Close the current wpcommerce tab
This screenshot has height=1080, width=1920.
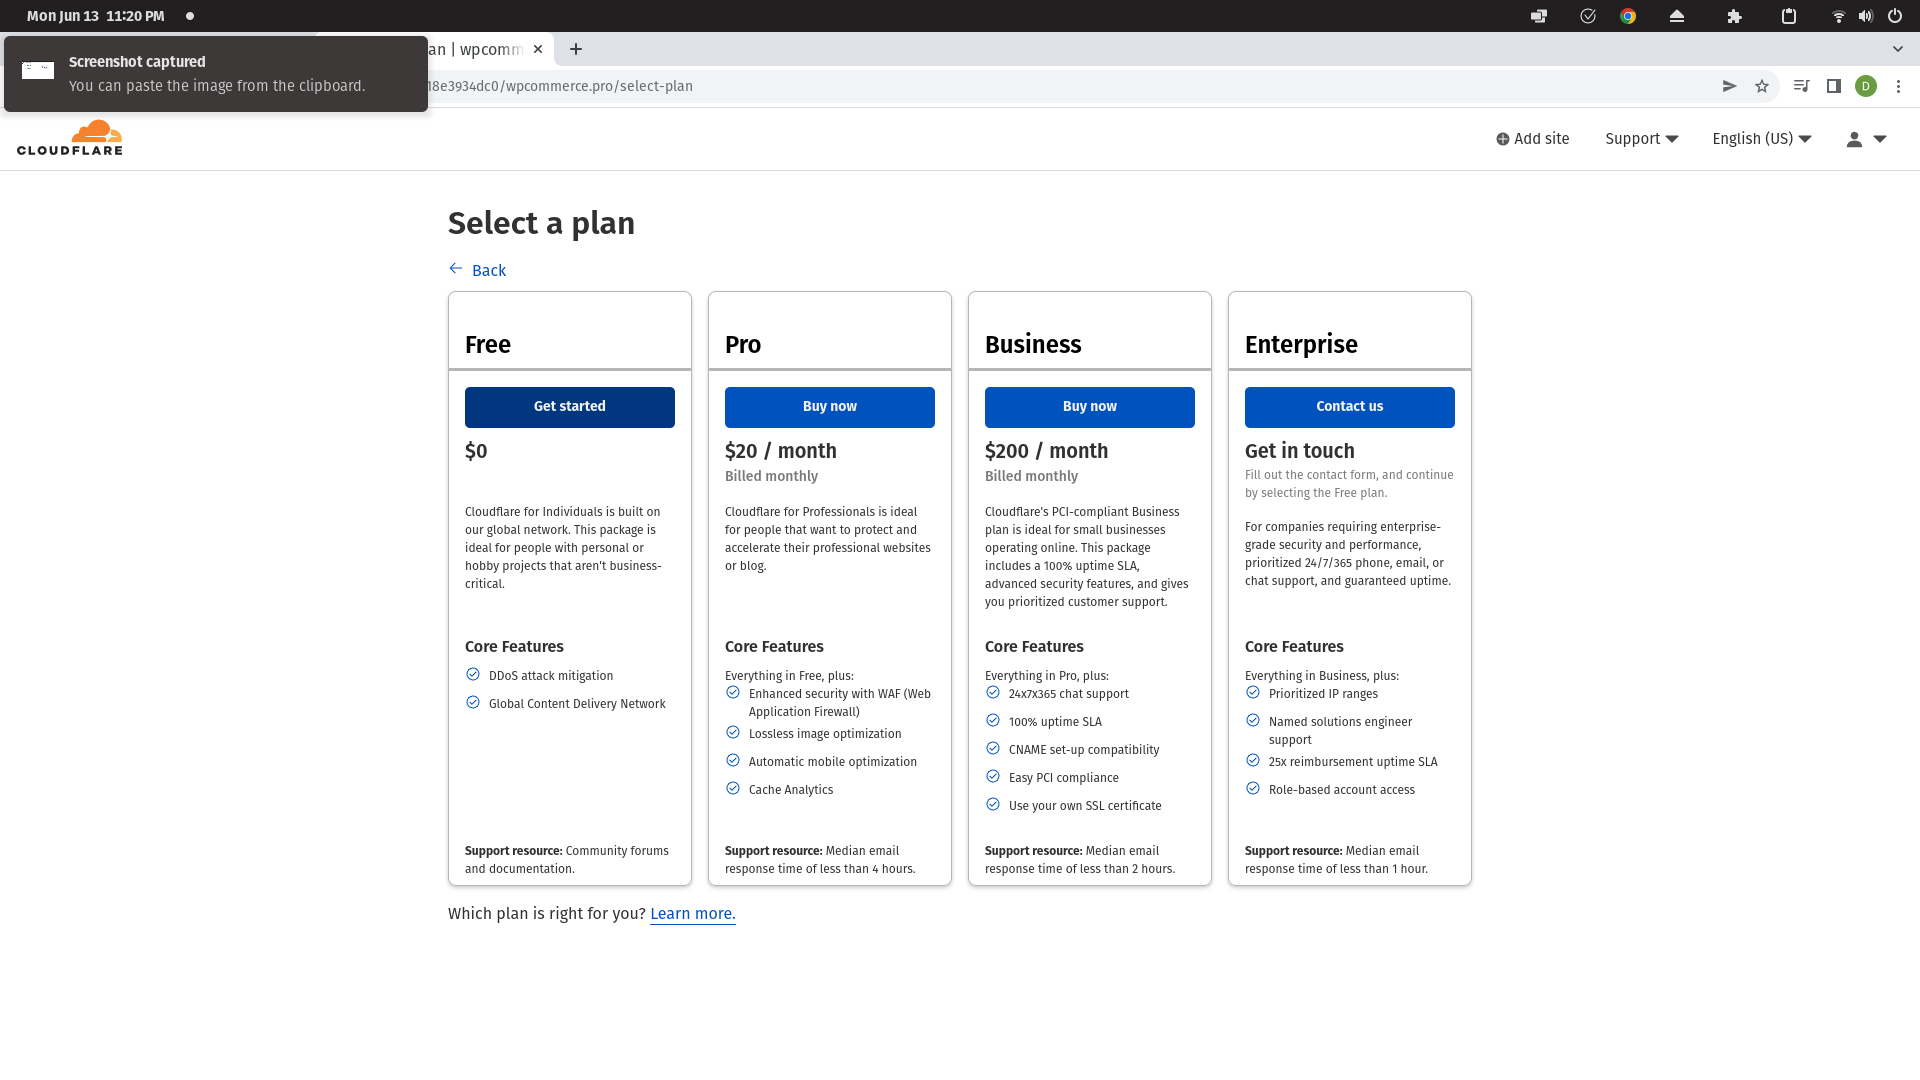(538, 49)
